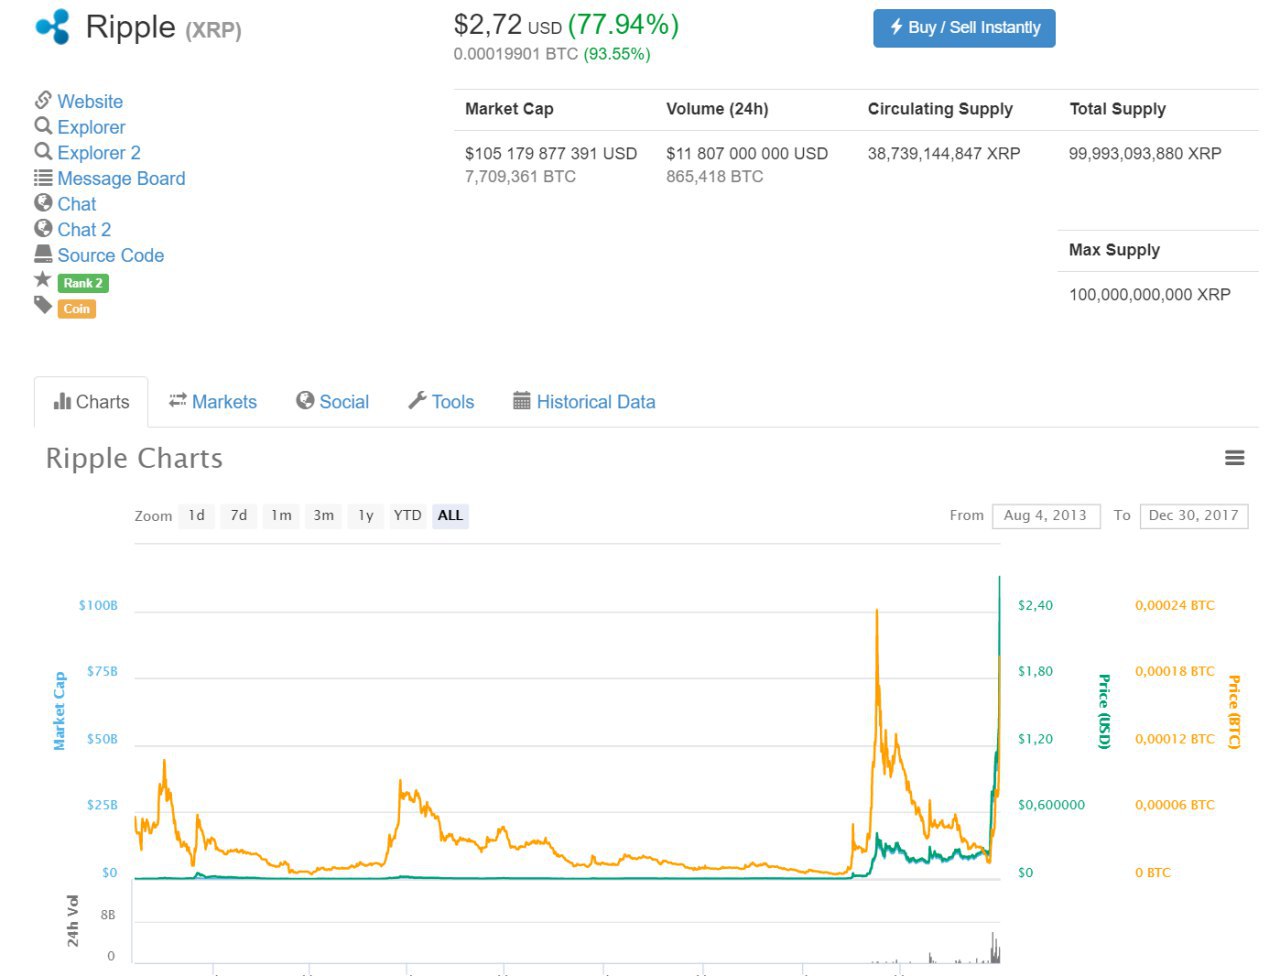Click the 38,739,144,847 XRP circulating supply
Image resolution: width=1280 pixels, height=976 pixels.
[x=944, y=154]
